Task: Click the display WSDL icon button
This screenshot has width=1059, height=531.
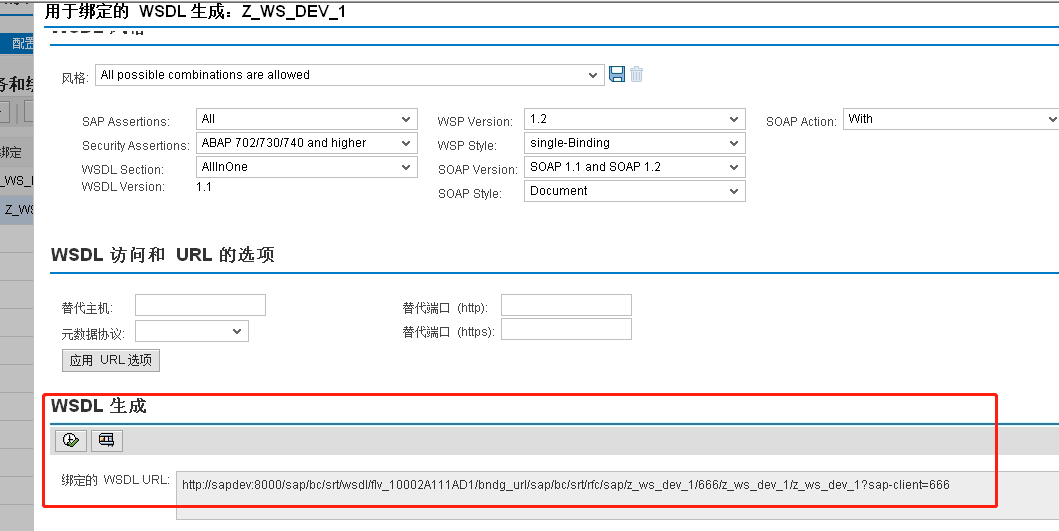Action: click(x=106, y=440)
